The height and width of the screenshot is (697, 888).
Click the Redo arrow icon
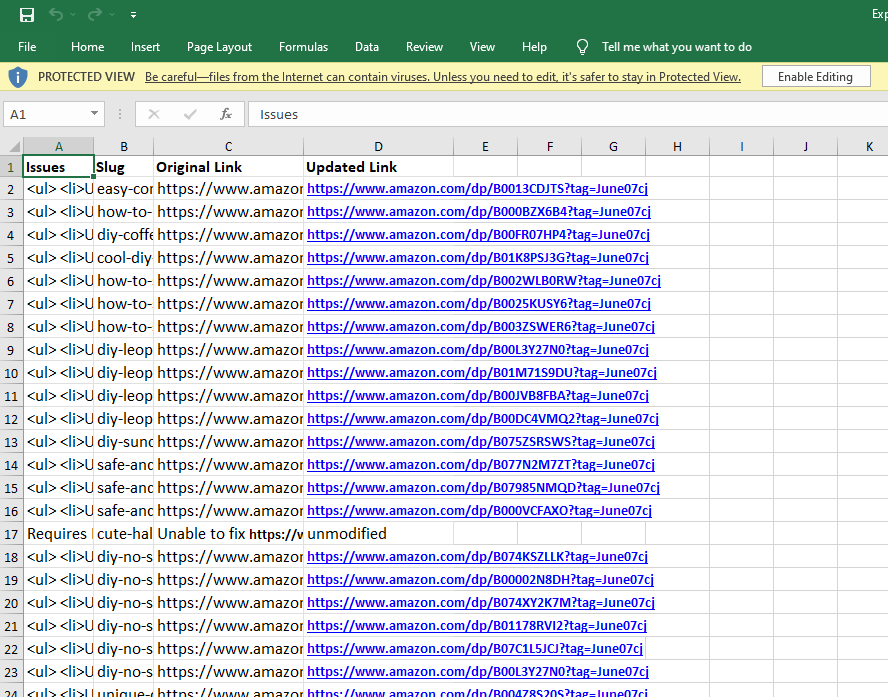[95, 14]
